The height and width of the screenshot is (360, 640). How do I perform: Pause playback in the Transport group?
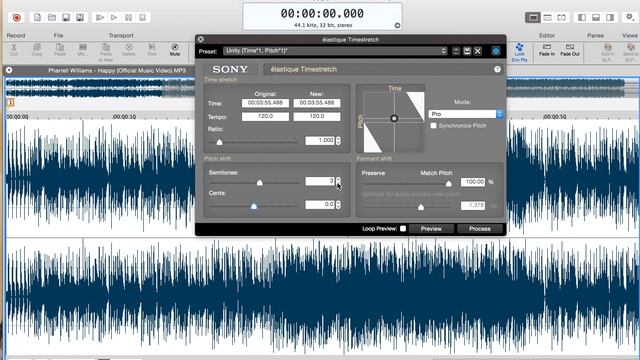click(x=128, y=17)
